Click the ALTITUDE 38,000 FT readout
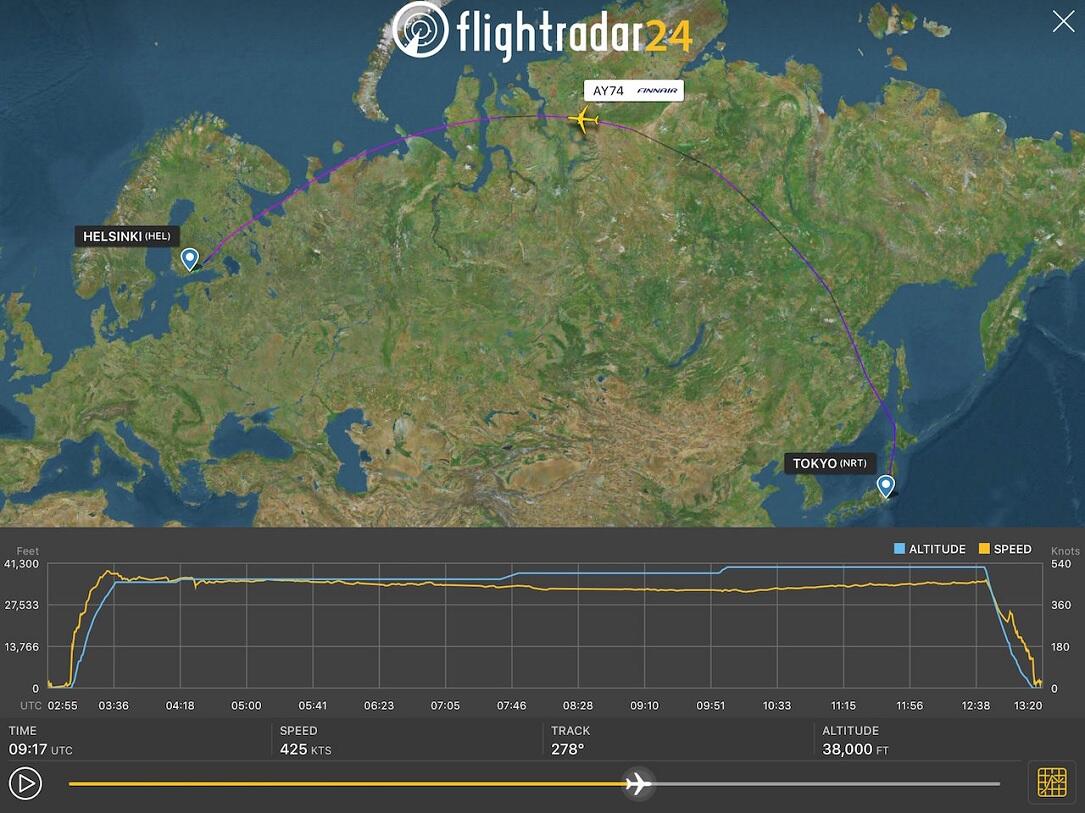The image size is (1085, 813). tap(854, 741)
